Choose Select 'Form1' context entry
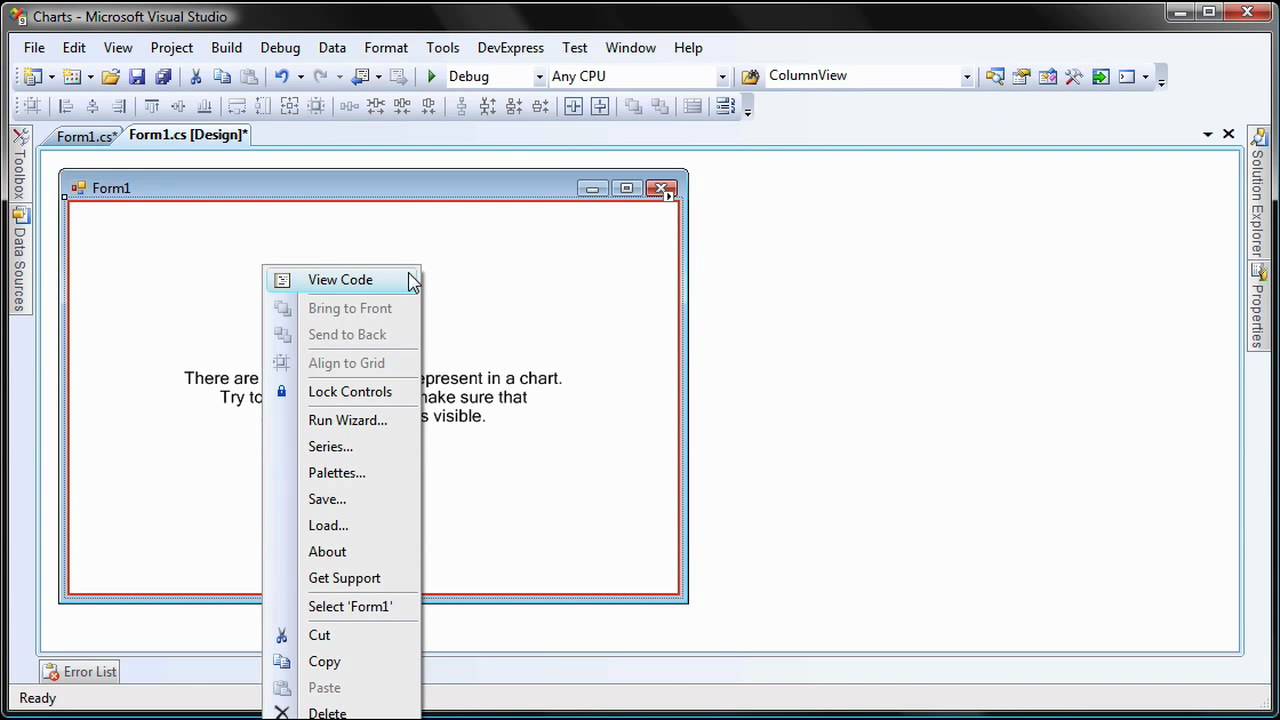Image resolution: width=1280 pixels, height=720 pixels. point(342,606)
